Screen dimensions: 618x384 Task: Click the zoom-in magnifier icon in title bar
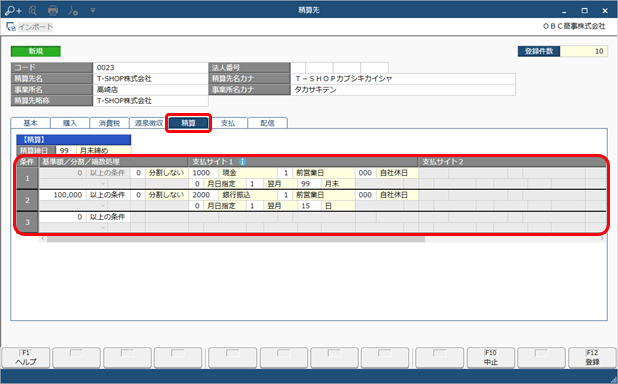(x=13, y=11)
